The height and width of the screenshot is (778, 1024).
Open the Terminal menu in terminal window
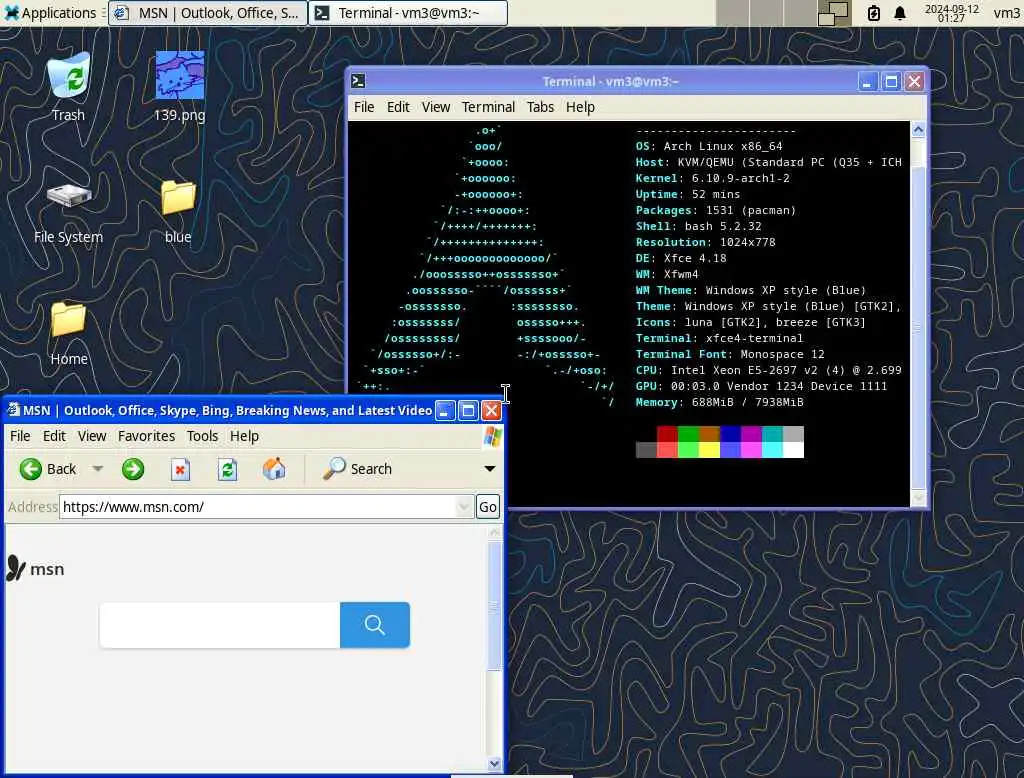488,107
